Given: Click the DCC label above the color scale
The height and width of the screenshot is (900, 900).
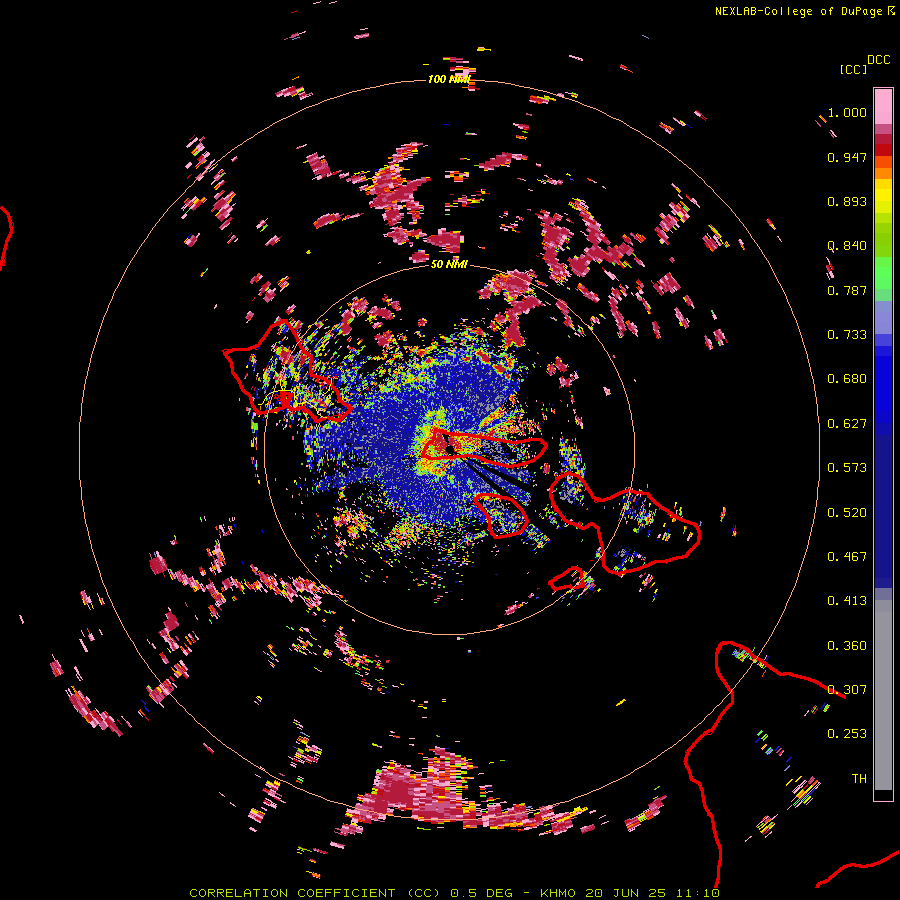Looking at the screenshot, I should (x=879, y=60).
